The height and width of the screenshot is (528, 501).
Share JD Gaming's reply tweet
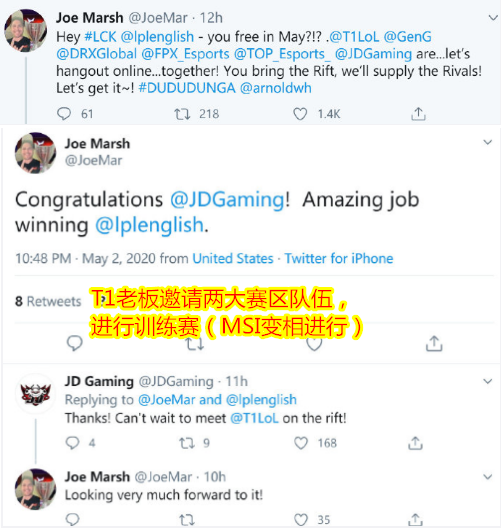point(415,443)
